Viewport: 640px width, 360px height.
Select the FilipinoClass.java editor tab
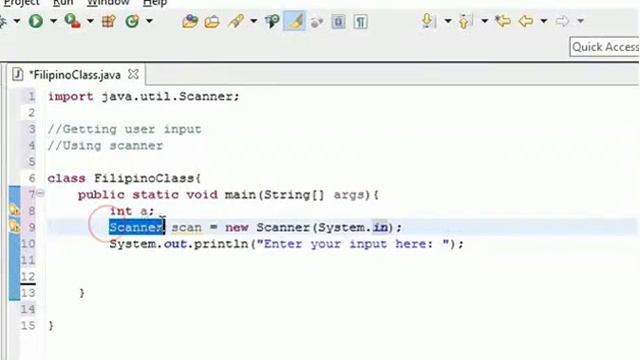[x=75, y=75]
